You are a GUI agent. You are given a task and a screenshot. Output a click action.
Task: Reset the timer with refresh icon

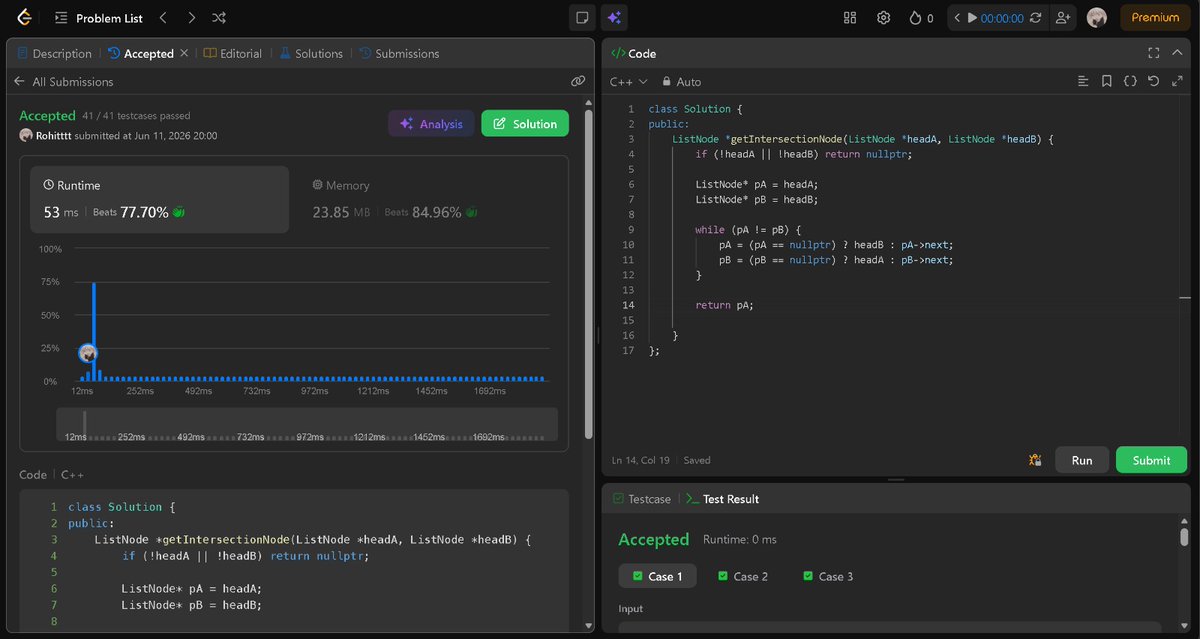pos(1036,18)
